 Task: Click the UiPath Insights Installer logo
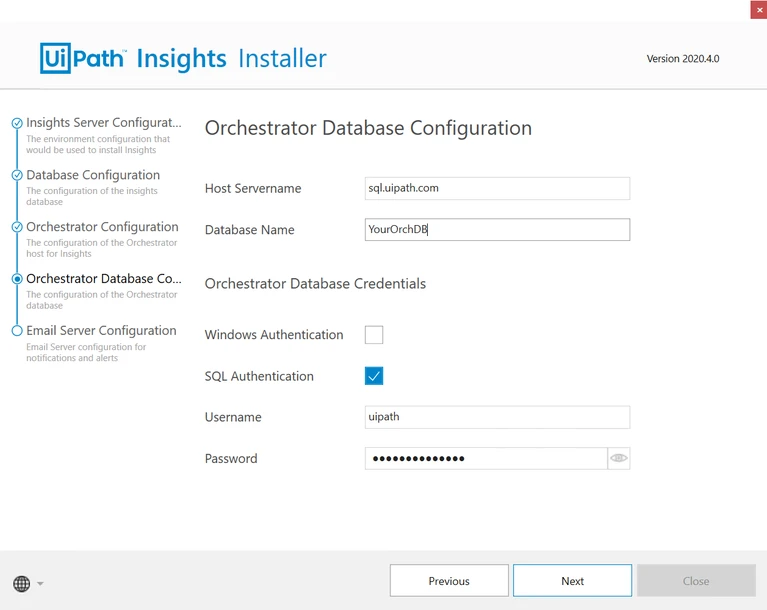(183, 59)
